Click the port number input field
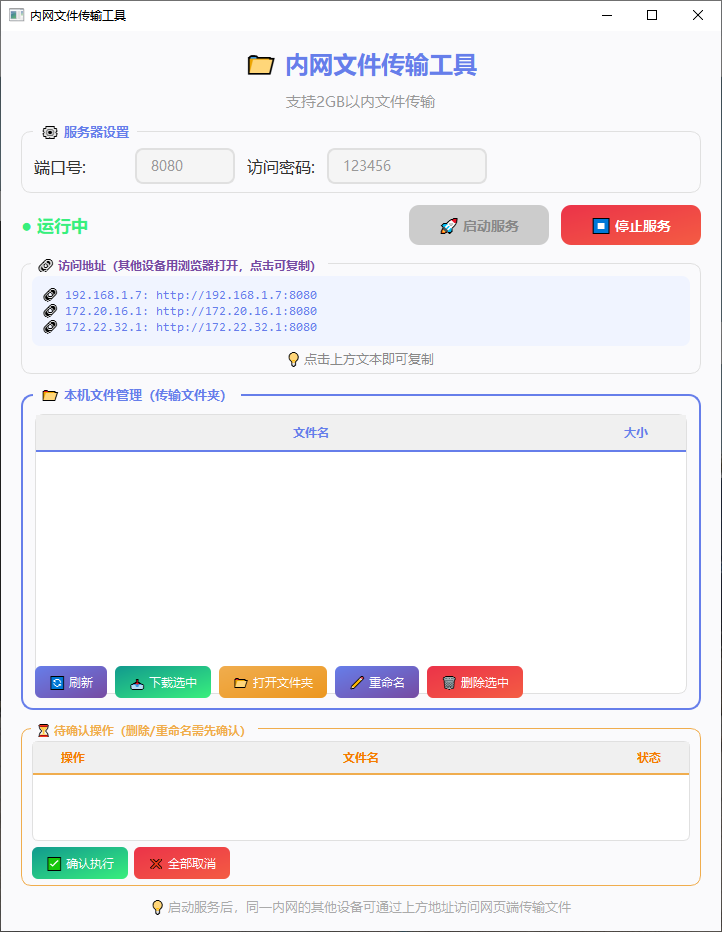722x932 pixels. click(185, 166)
